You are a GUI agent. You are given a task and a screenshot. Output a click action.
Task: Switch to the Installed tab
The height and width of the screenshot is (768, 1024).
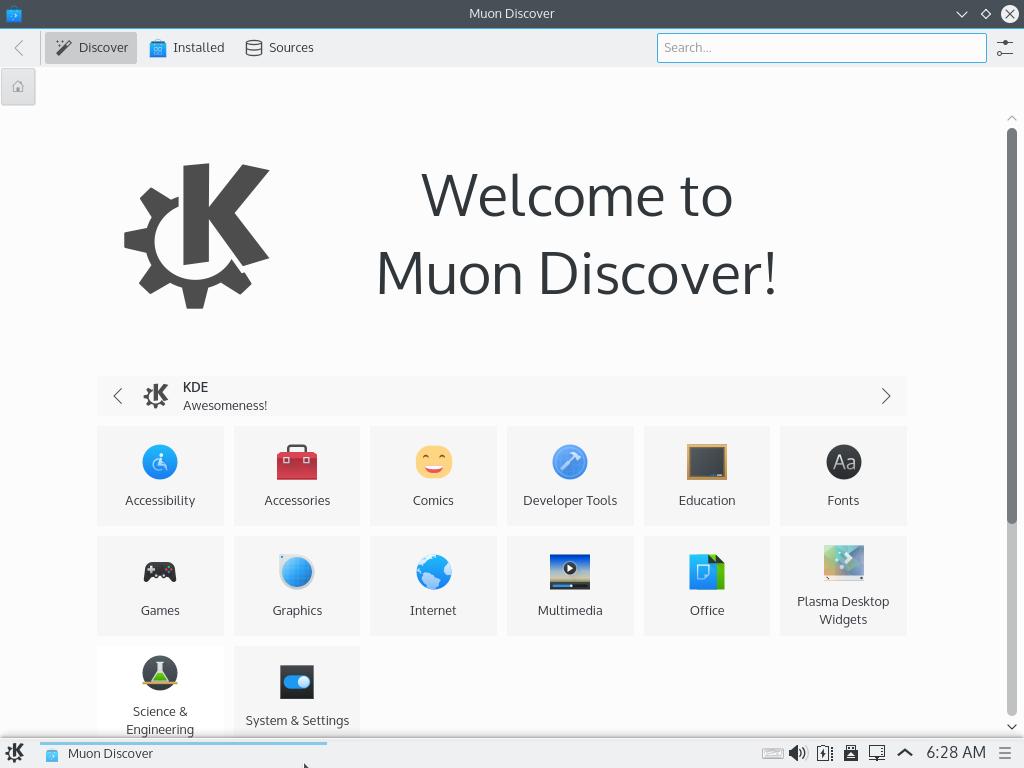pos(187,48)
